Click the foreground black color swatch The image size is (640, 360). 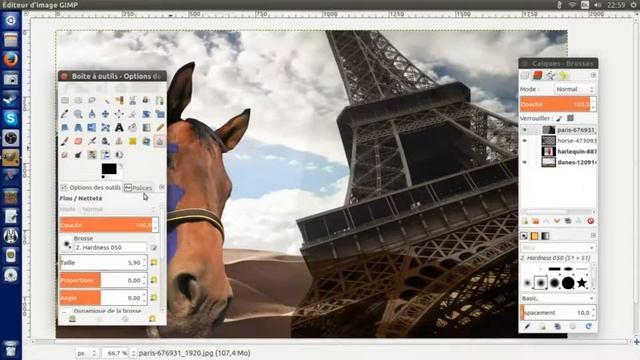pos(109,169)
